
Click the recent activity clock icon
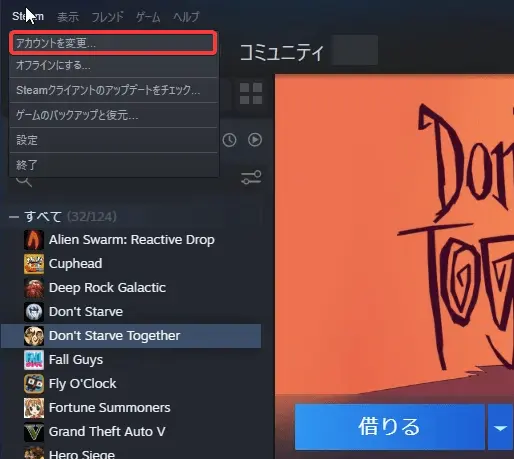click(x=229, y=140)
